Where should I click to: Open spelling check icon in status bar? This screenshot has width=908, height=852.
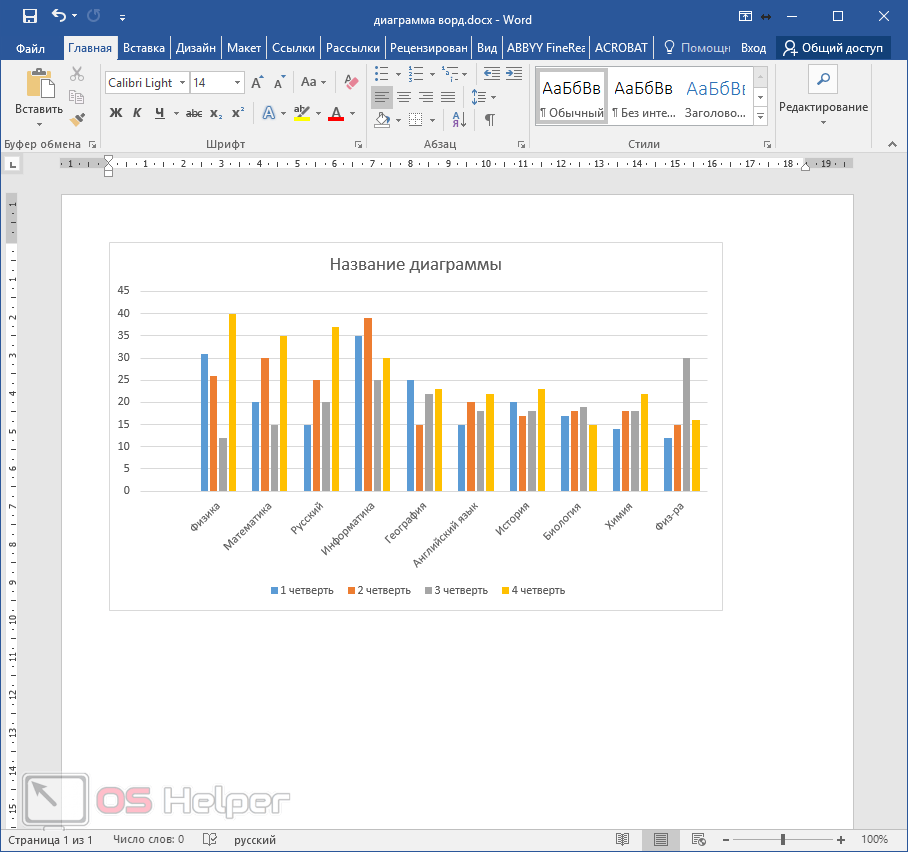210,840
